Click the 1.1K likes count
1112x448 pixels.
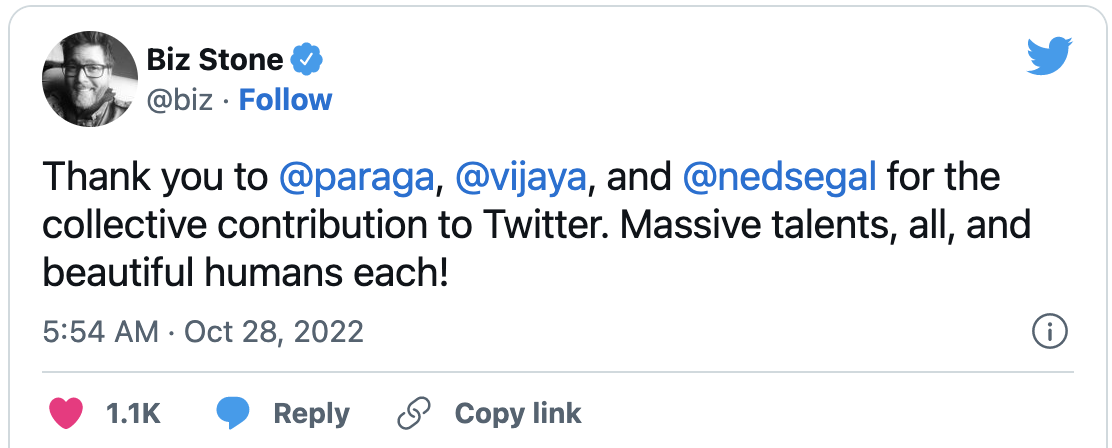132,413
